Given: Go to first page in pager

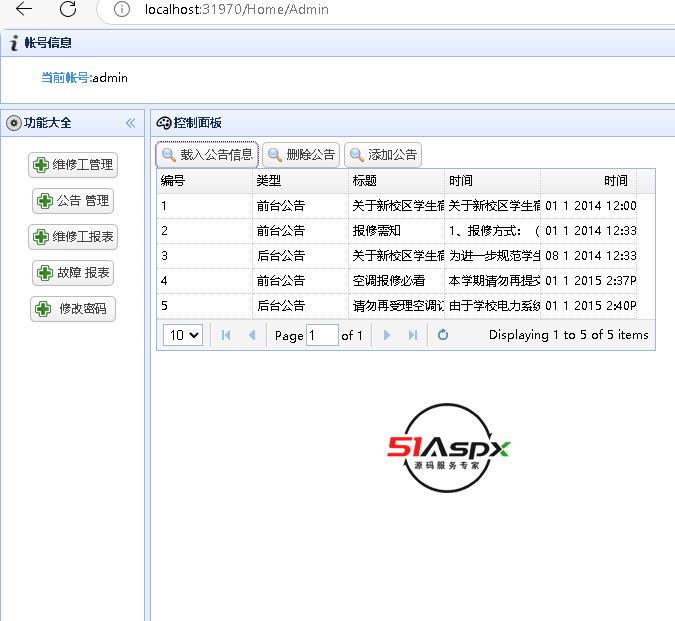Looking at the screenshot, I should (x=226, y=335).
